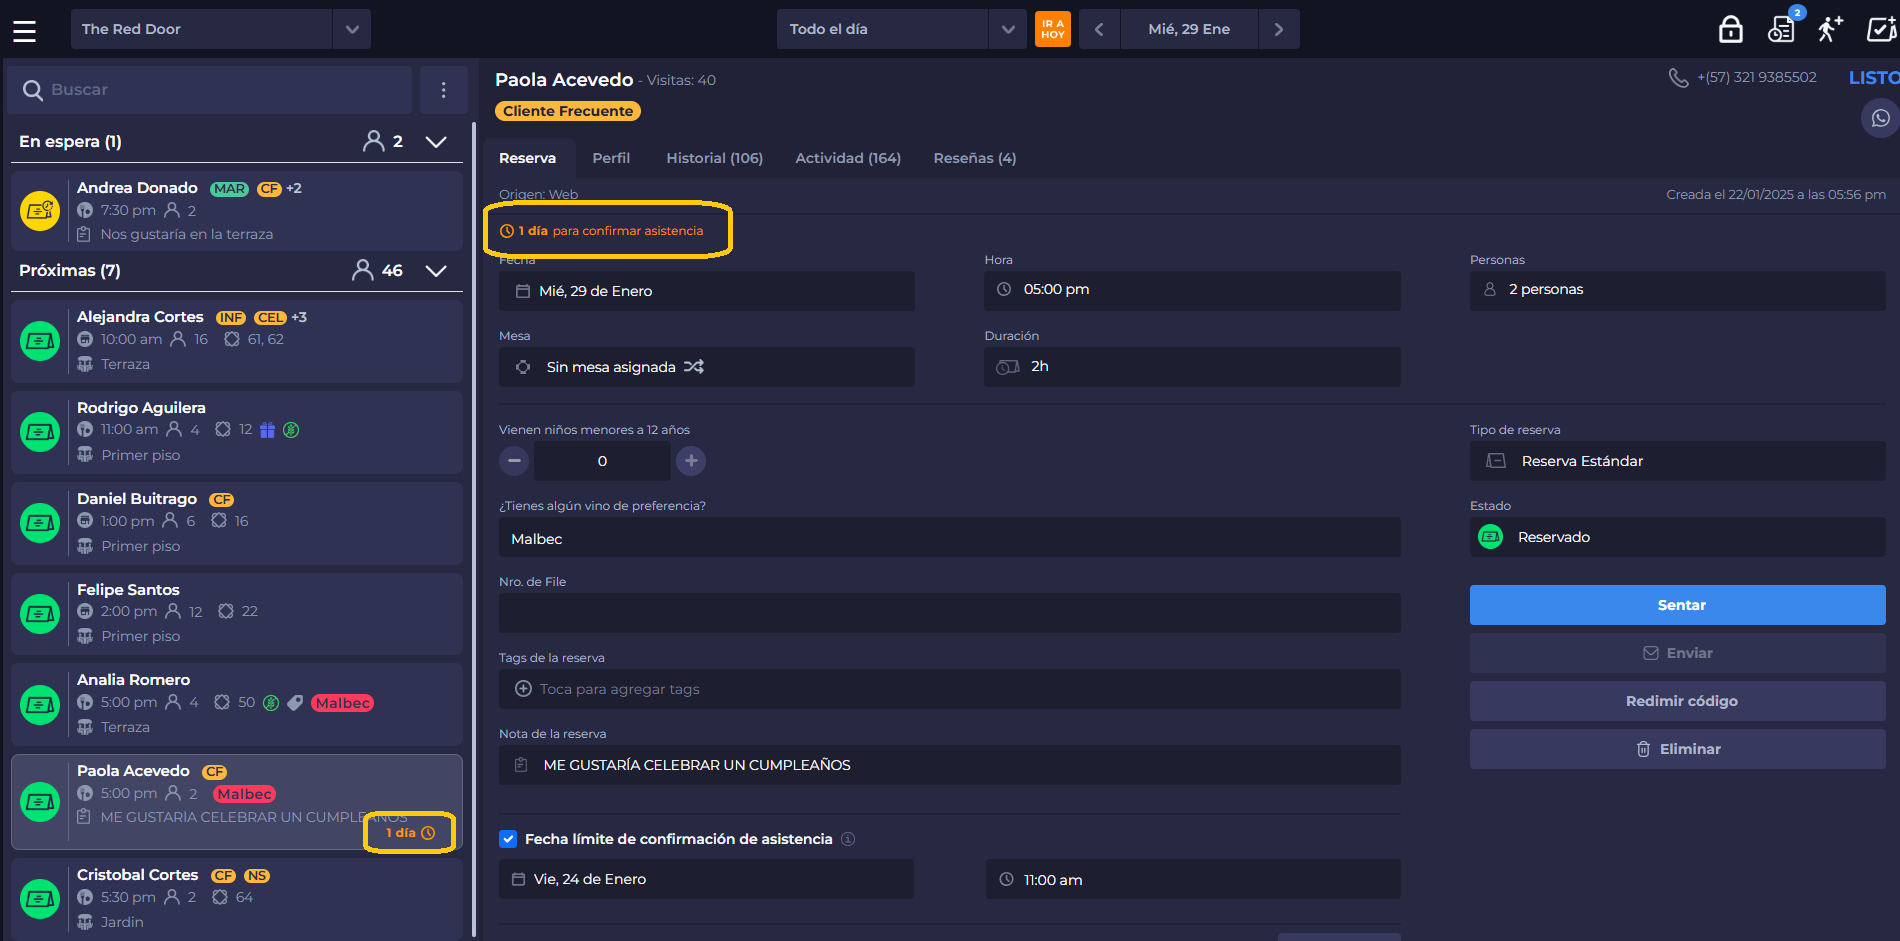The width and height of the screenshot is (1900, 941).
Task: Click the Buscar search field
Action: point(210,90)
